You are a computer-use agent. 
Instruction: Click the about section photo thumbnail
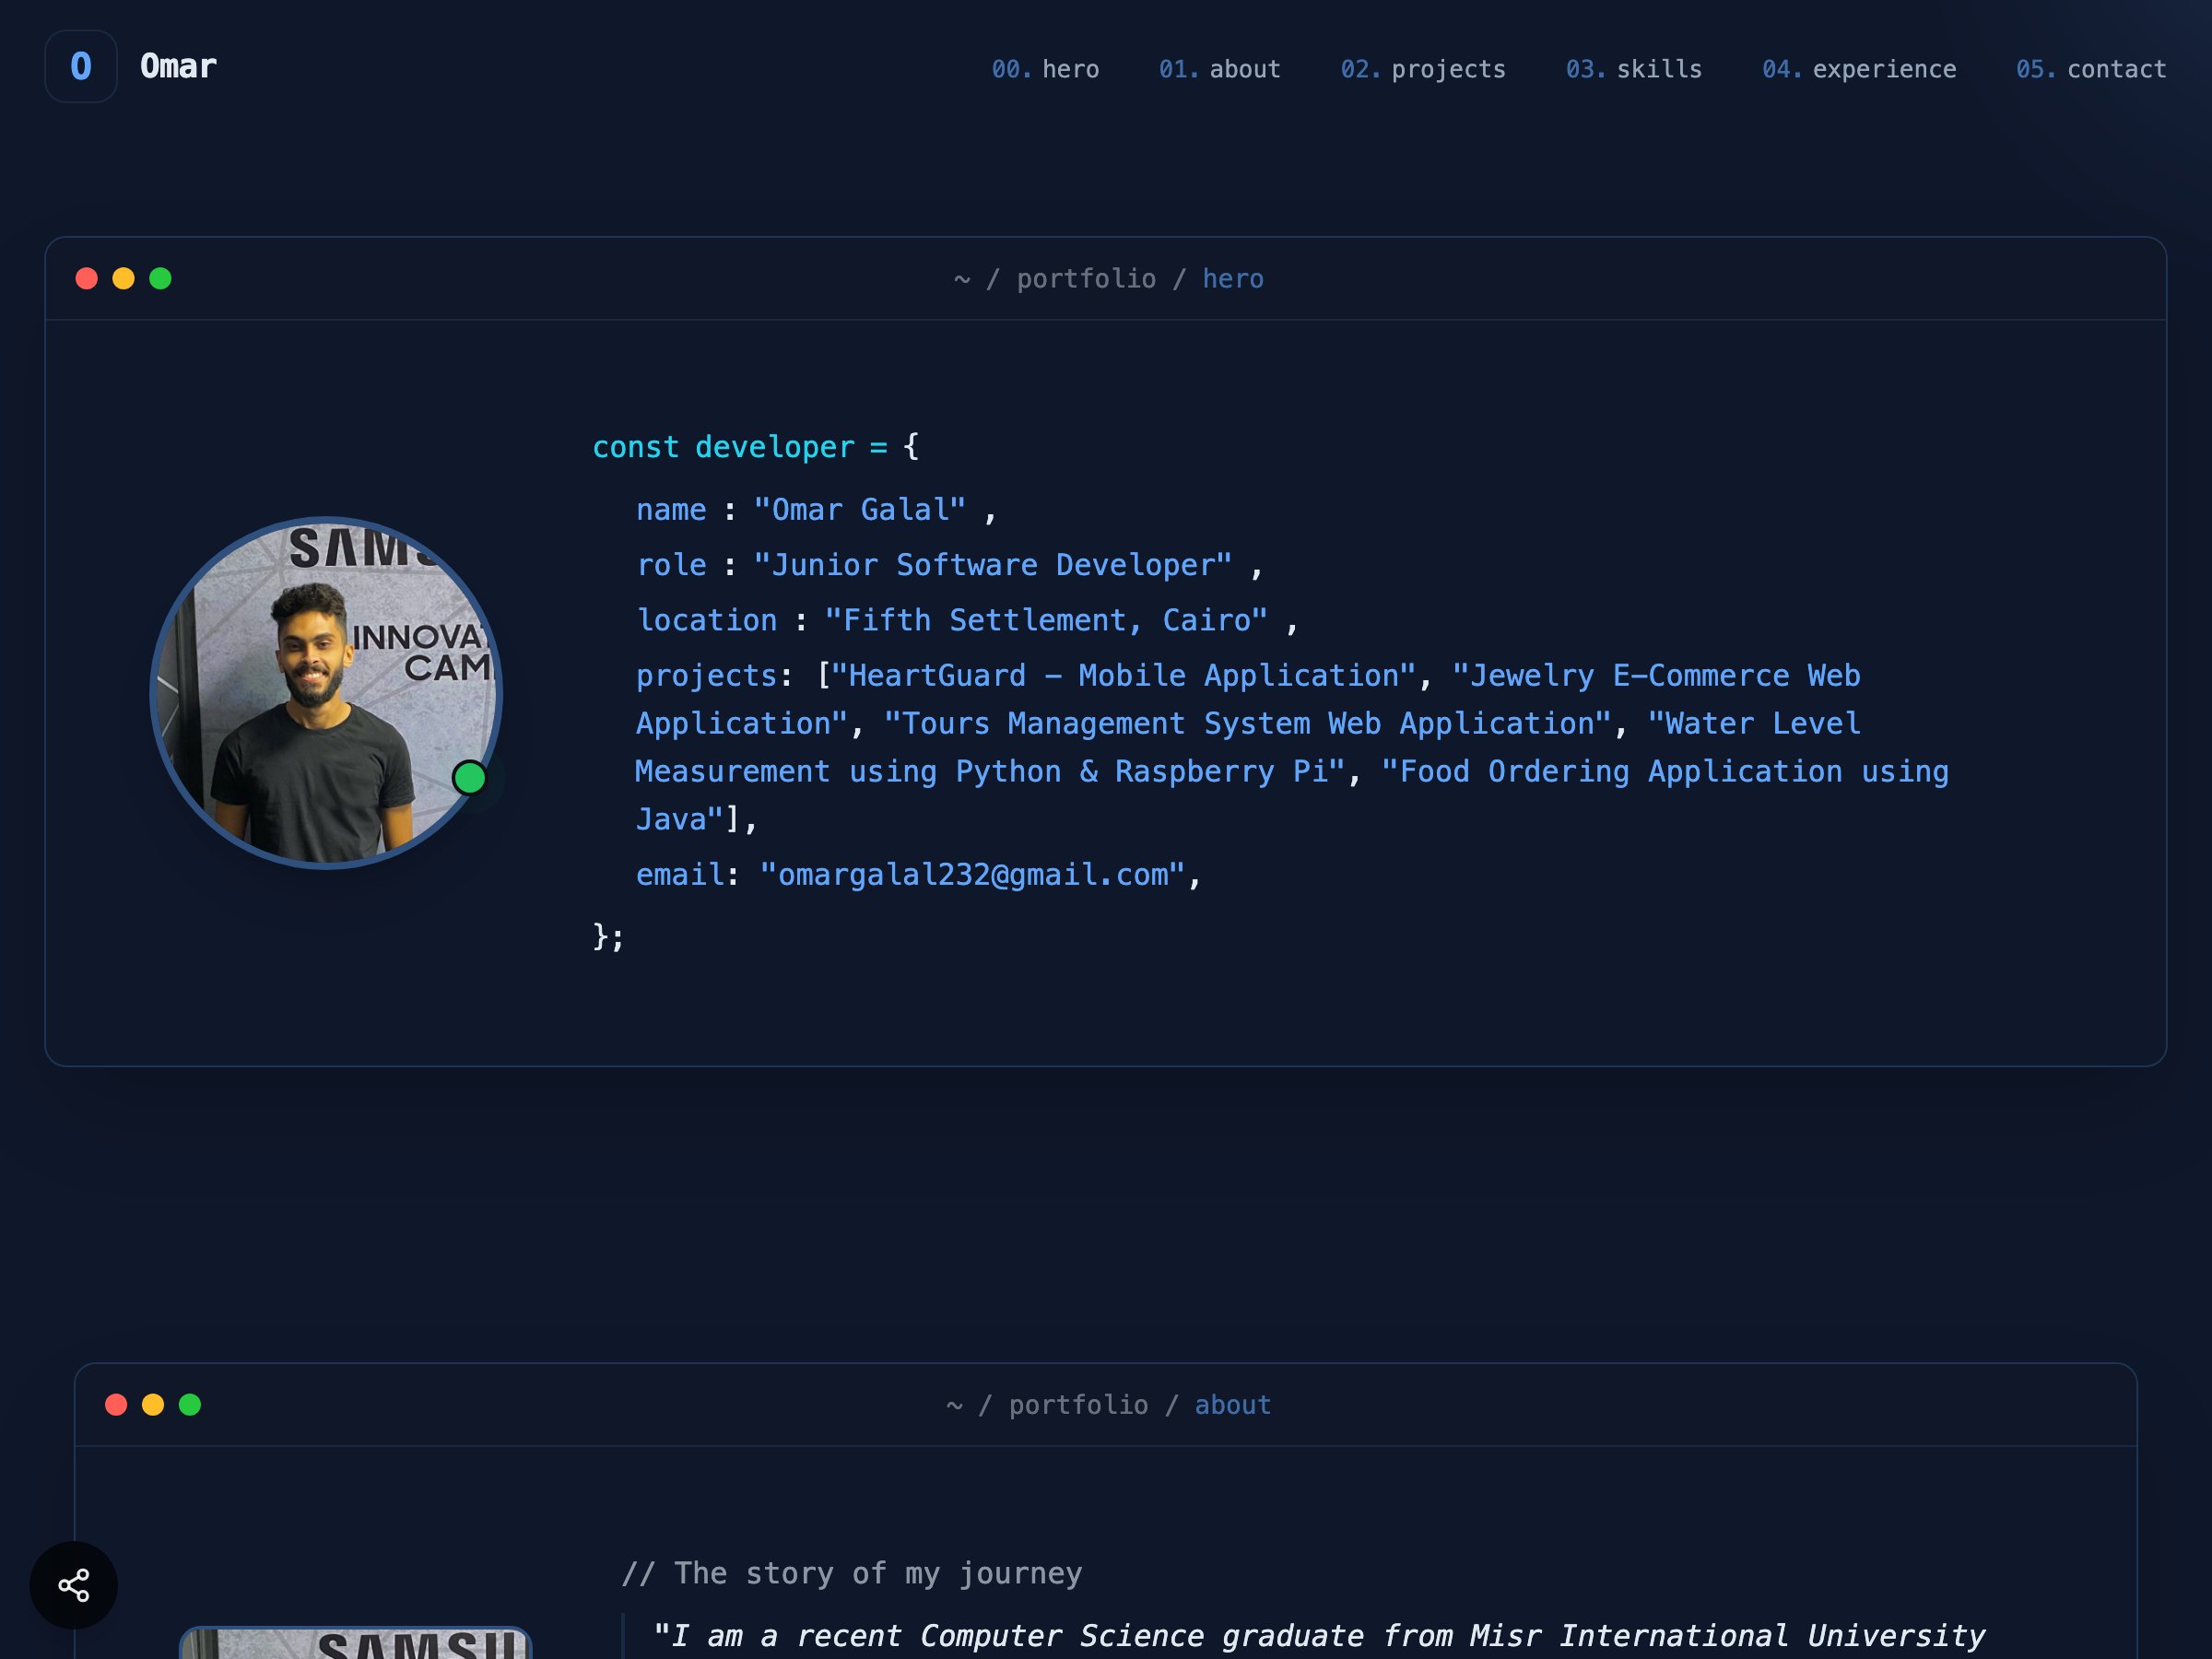coord(355,1642)
